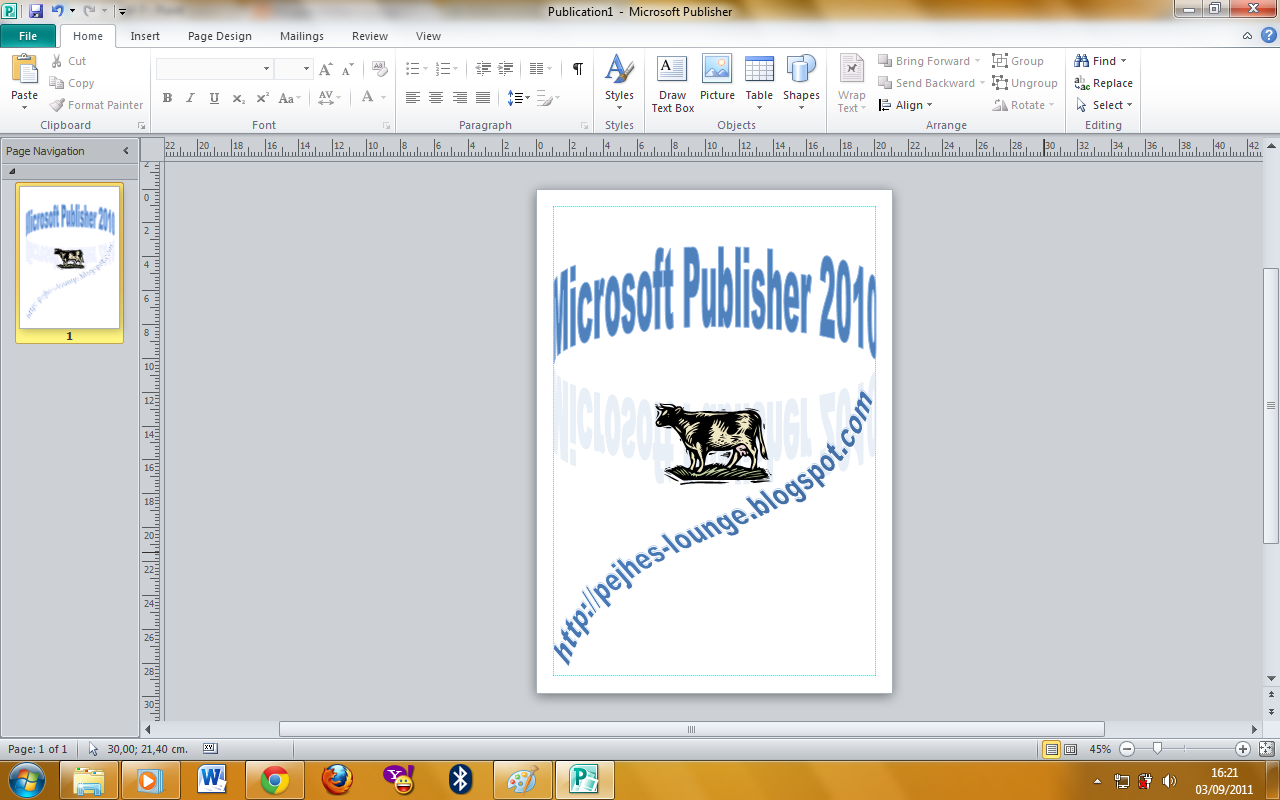Click Bring Forward
This screenshot has height=800, width=1280.
click(x=930, y=61)
